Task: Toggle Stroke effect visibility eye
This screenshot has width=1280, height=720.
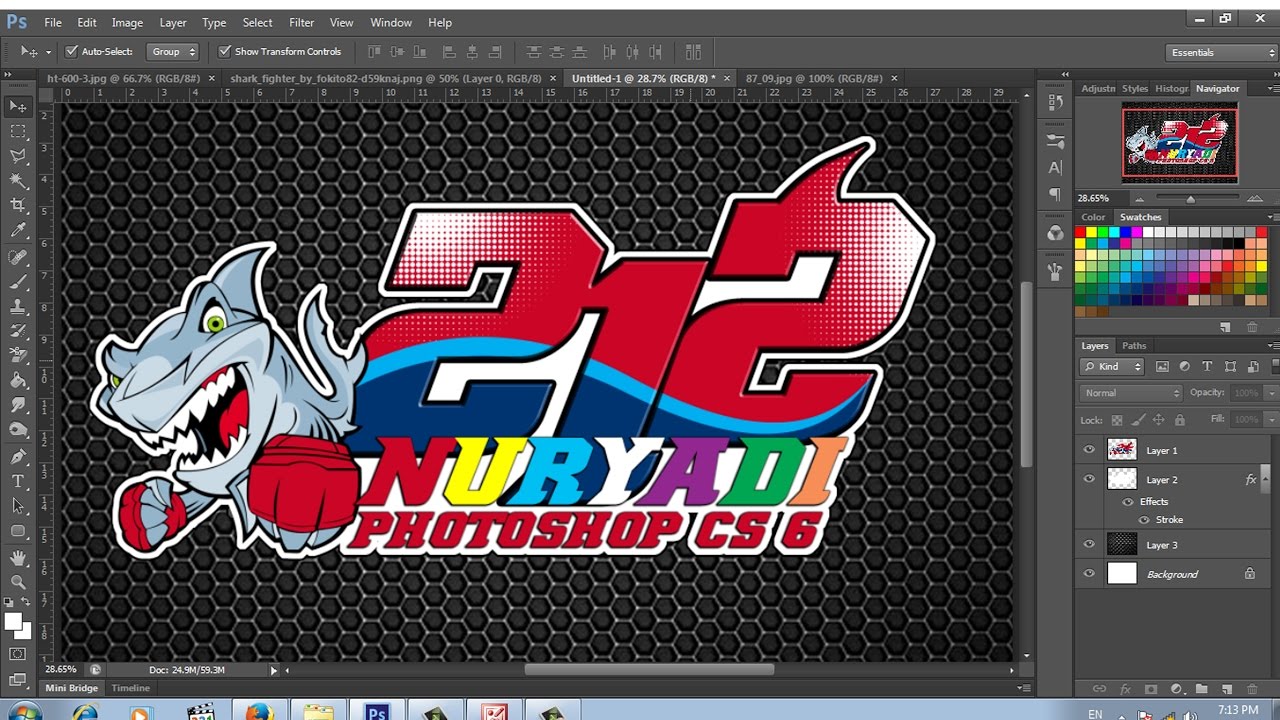Action: [1144, 520]
